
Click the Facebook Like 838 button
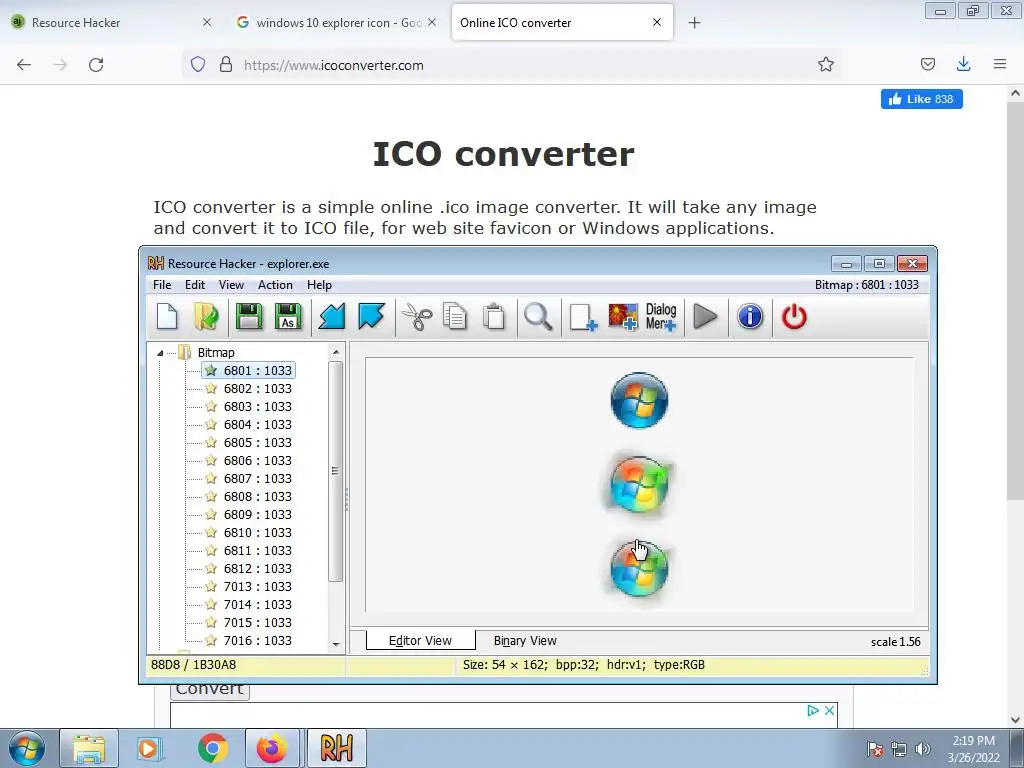point(921,99)
